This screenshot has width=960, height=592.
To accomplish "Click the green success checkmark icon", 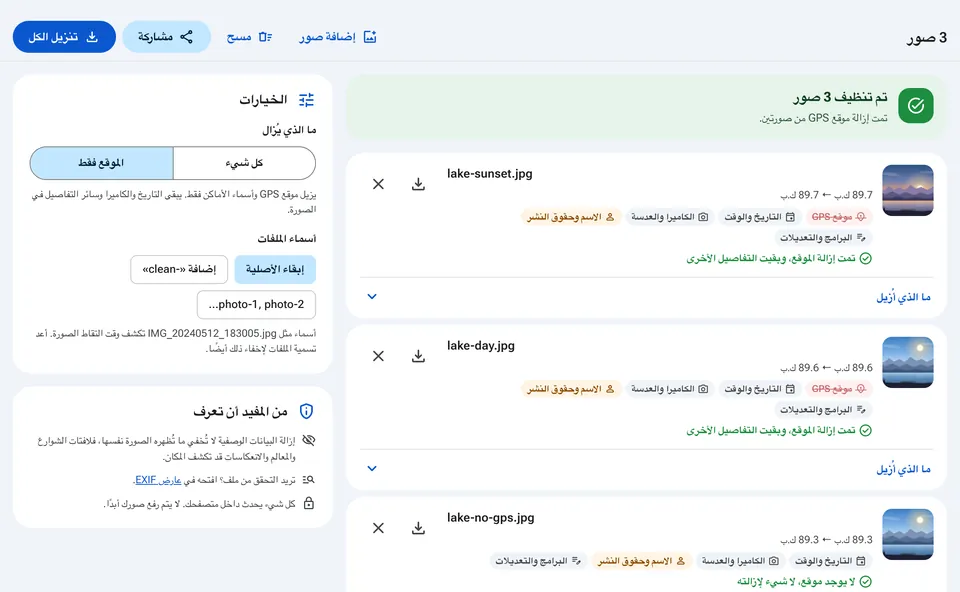I will (916, 105).
